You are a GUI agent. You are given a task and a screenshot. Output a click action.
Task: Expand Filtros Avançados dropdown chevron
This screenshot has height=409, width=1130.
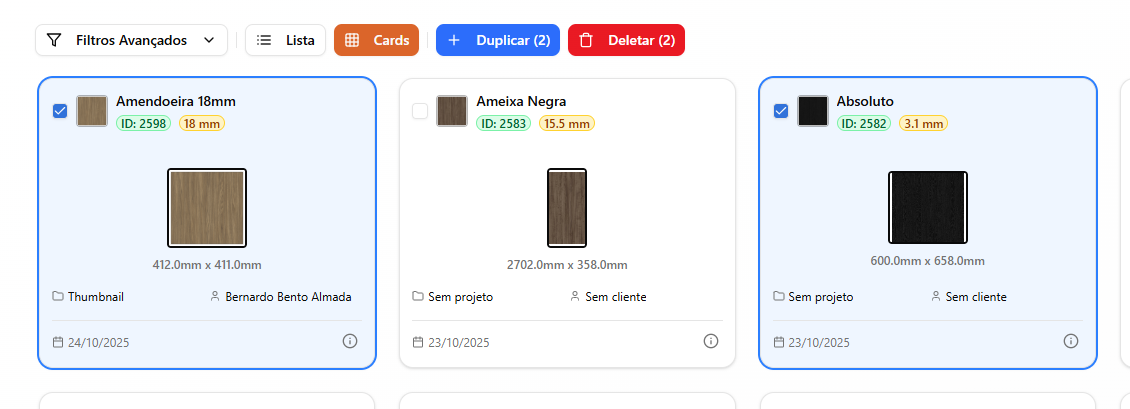tap(209, 40)
